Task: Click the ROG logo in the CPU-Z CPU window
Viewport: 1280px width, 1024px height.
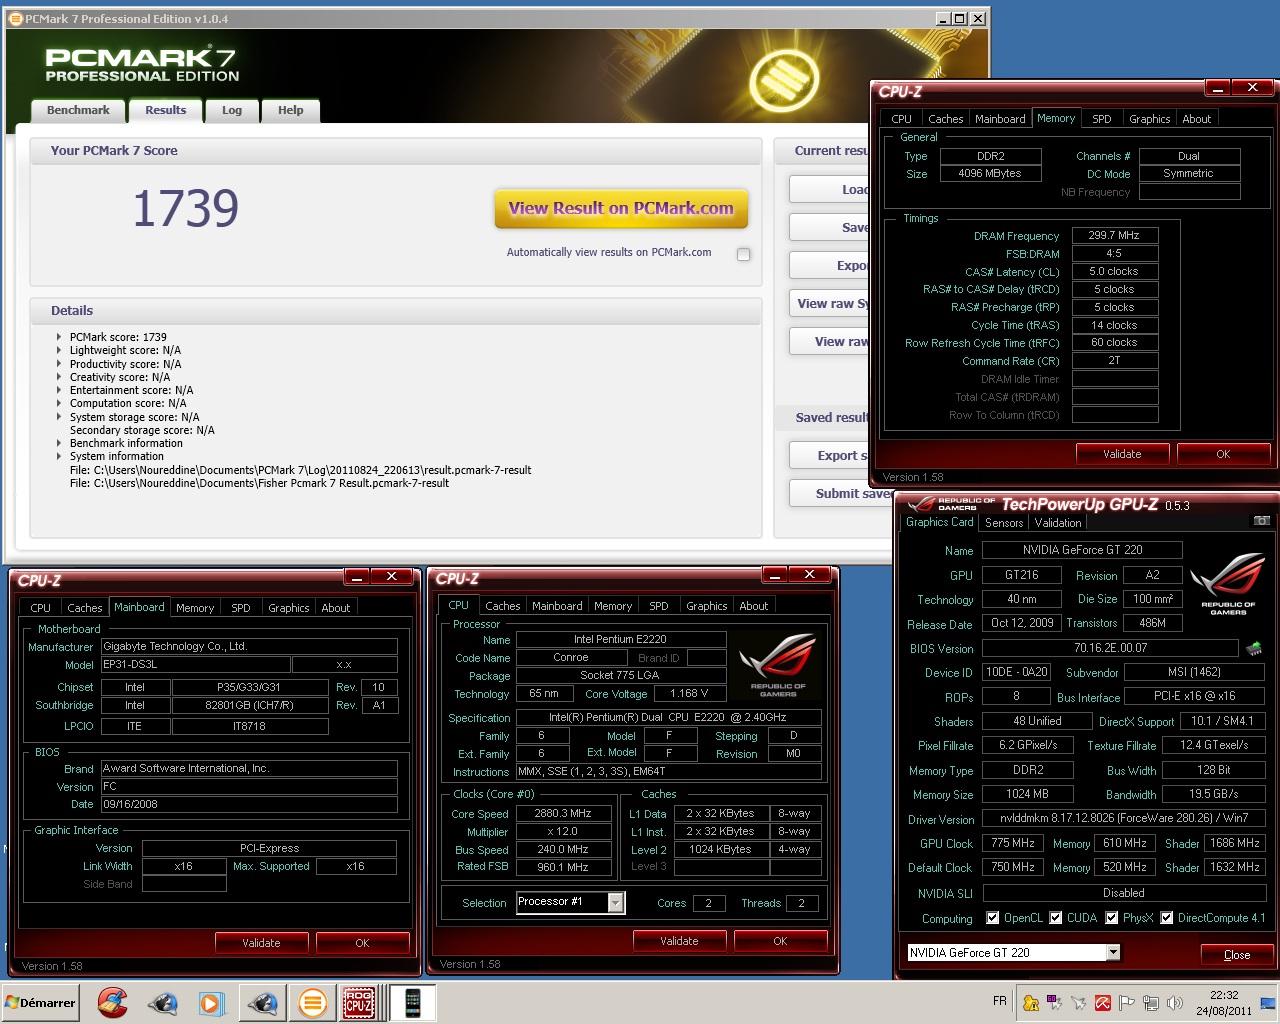Action: 777,666
